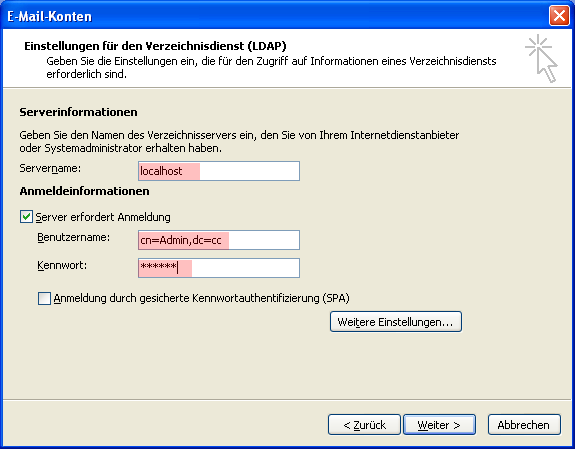Image resolution: width=575 pixels, height=449 pixels.
Task: Click the Anmeldeinformationen section heading
Action: point(84,191)
